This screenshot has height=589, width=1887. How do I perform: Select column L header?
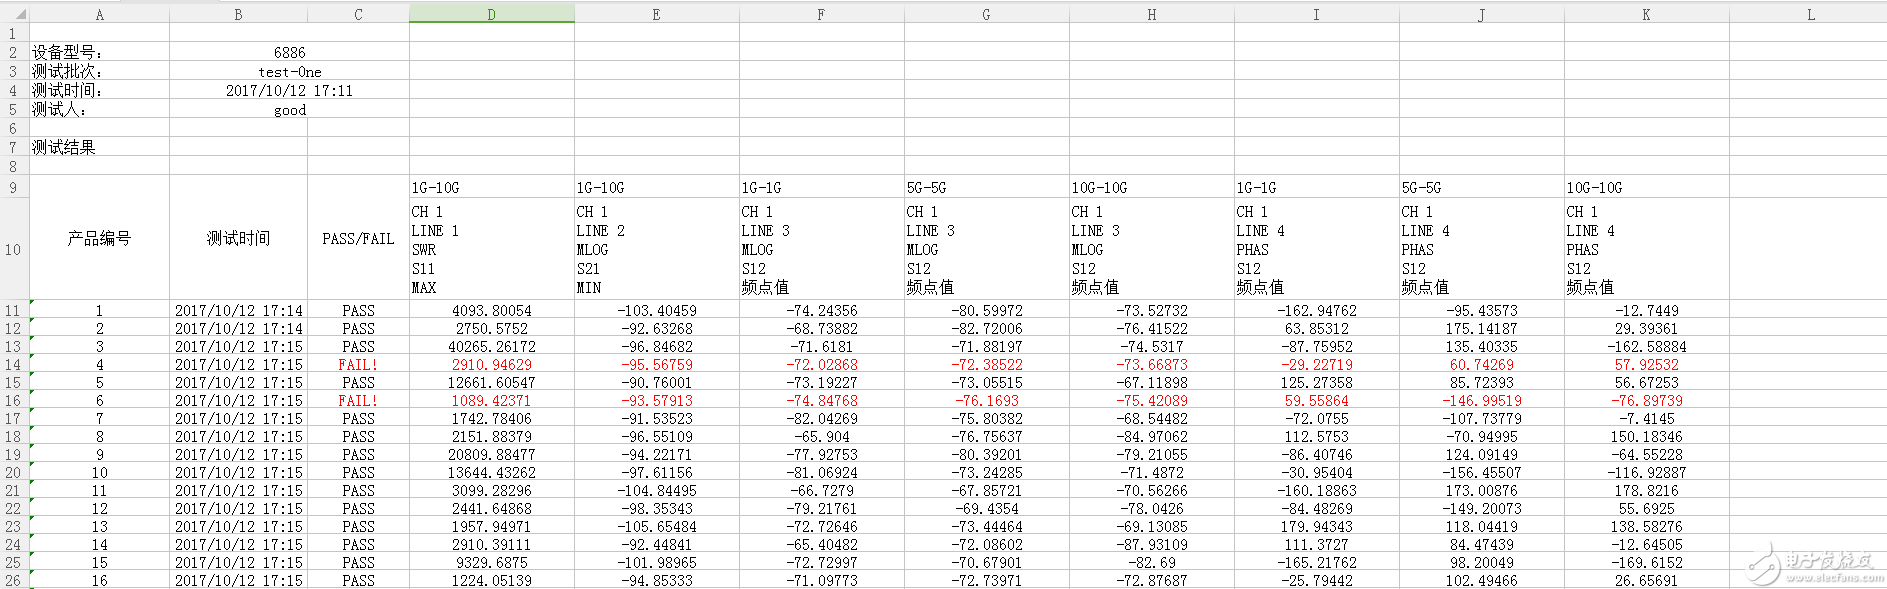[1810, 14]
